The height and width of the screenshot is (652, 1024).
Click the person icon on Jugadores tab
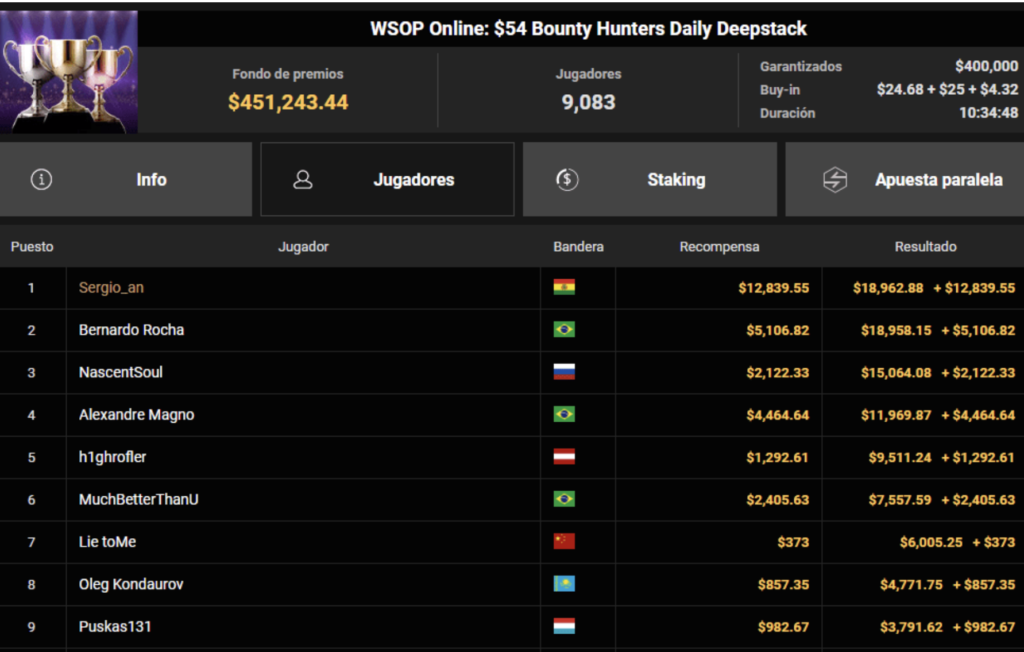click(302, 179)
